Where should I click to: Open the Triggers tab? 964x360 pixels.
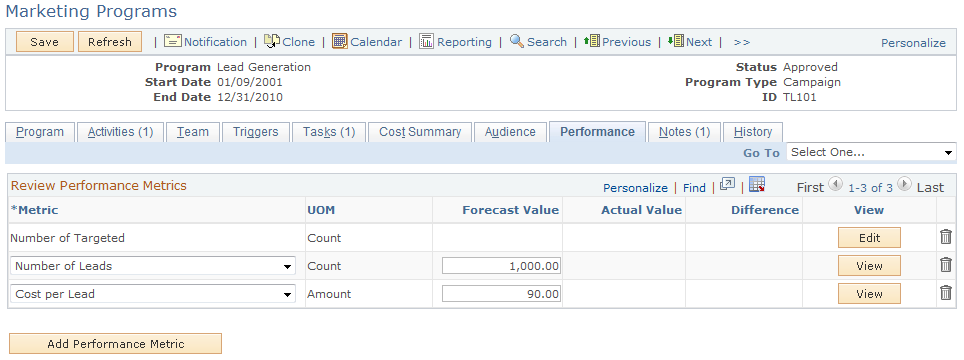[x=256, y=132]
